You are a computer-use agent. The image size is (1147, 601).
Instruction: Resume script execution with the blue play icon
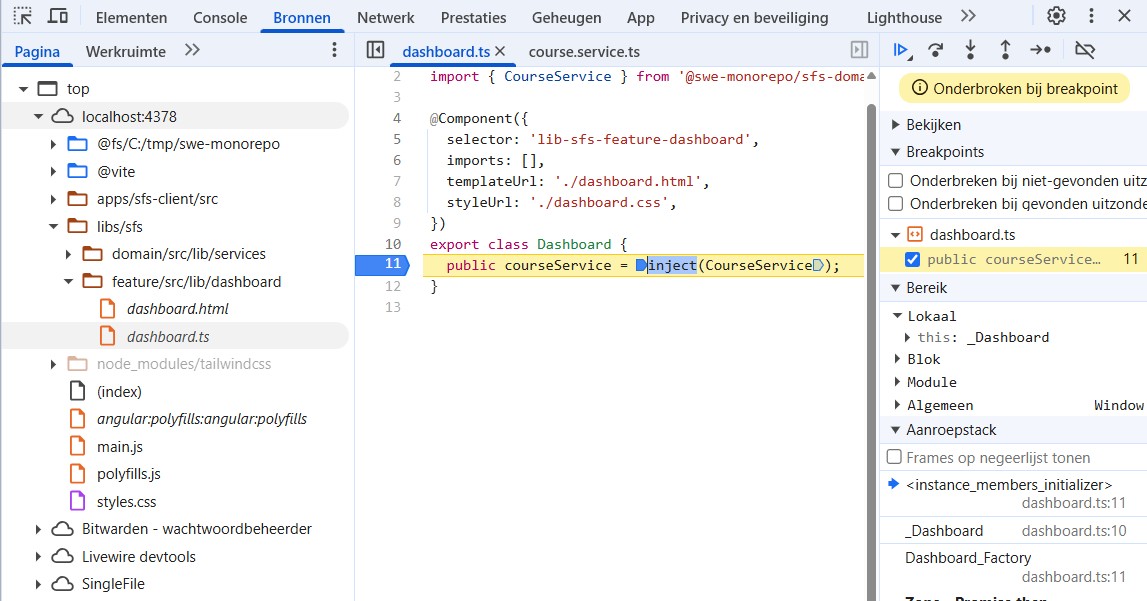pyautogui.click(x=902, y=48)
